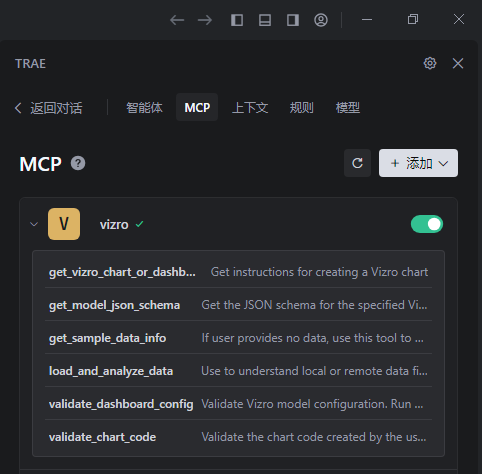Minimize the application window

point(367,20)
